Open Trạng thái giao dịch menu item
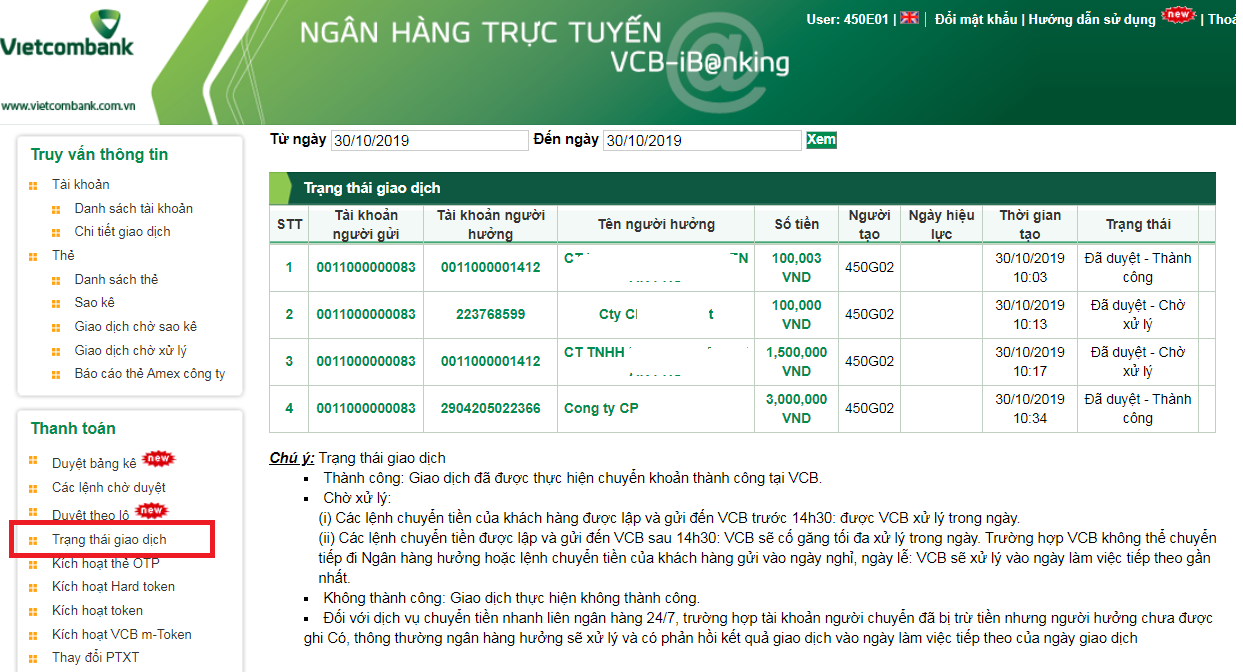Screen dimensions: 1243x672 coord(109,540)
